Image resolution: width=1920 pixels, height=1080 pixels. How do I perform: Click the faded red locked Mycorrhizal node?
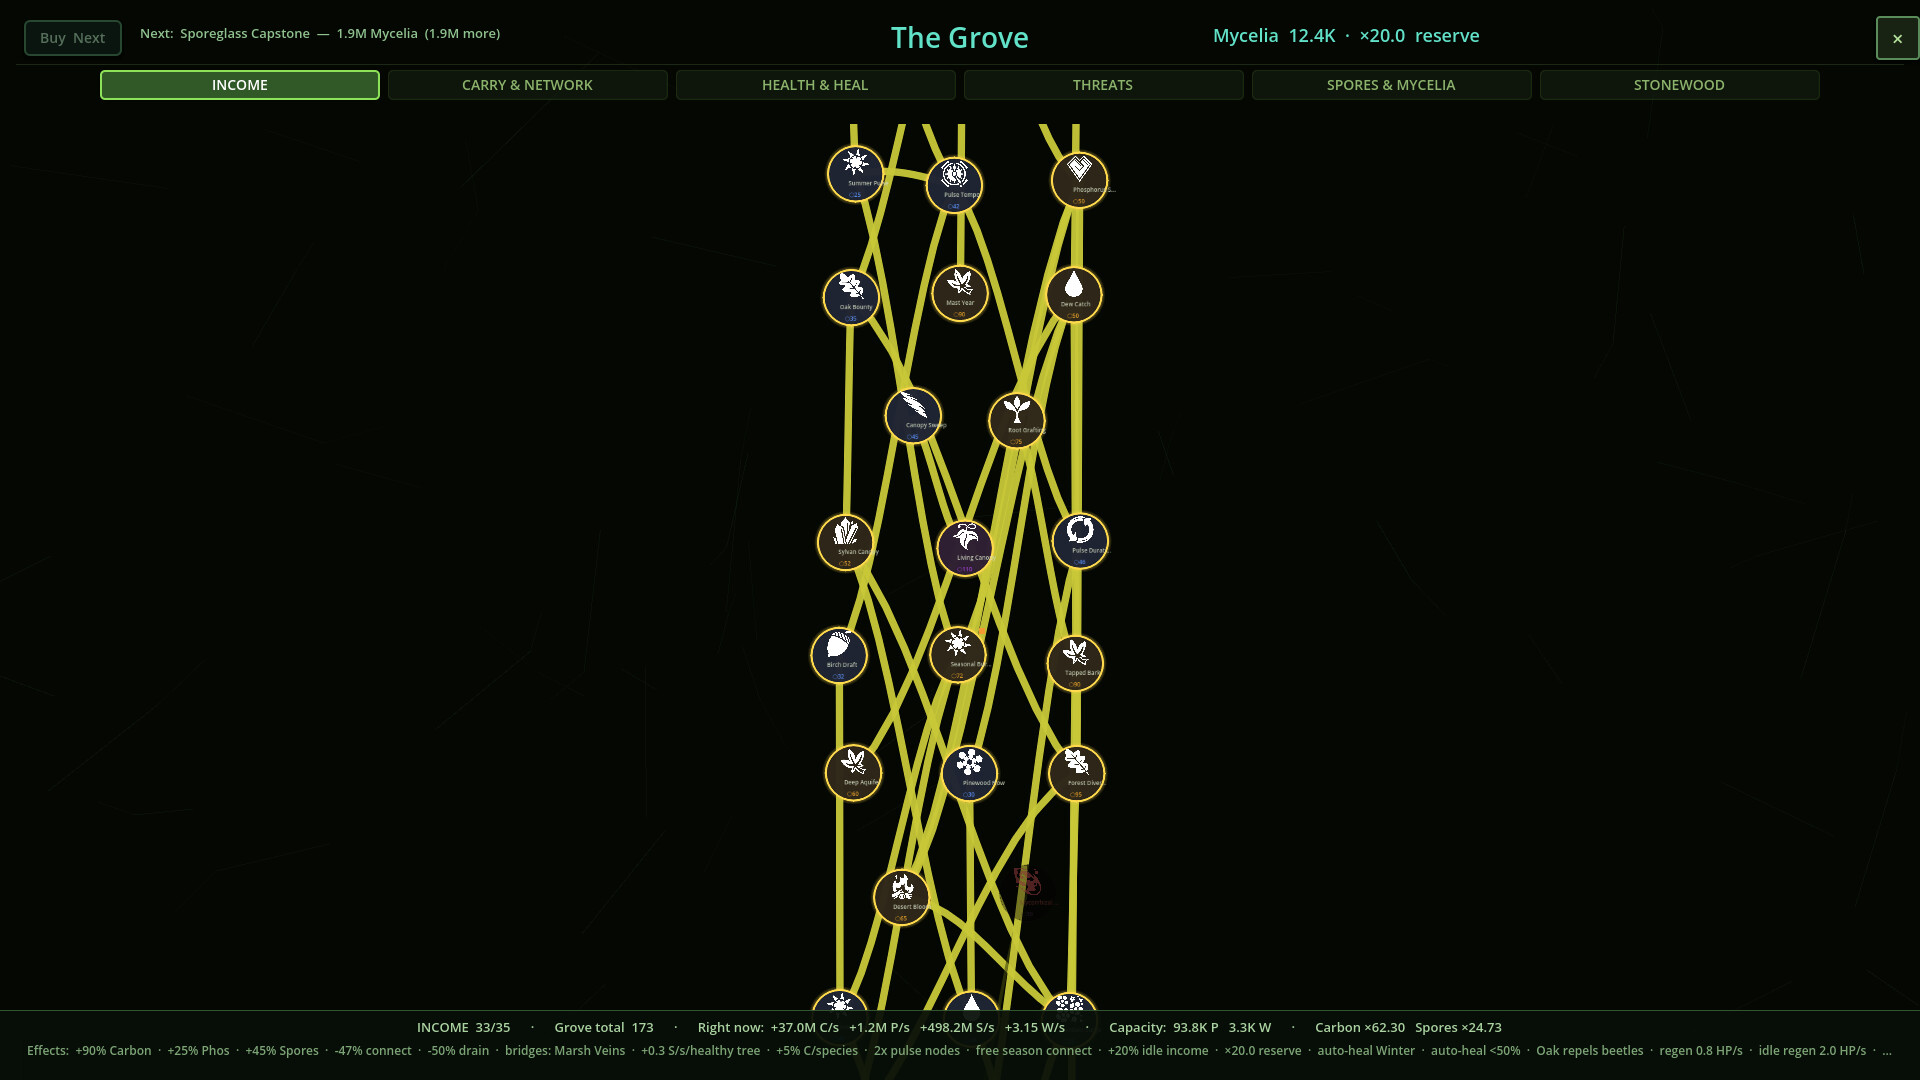(1027, 892)
